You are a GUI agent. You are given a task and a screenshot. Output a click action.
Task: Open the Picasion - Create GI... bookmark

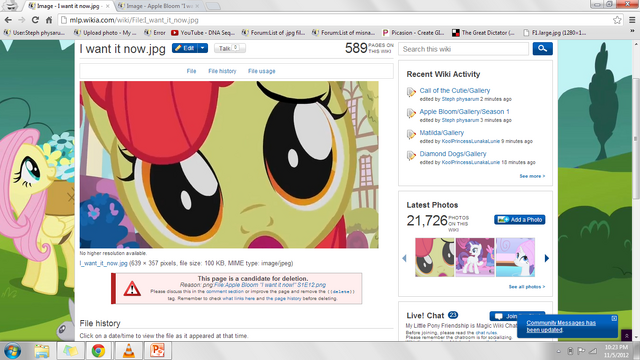(413, 32)
